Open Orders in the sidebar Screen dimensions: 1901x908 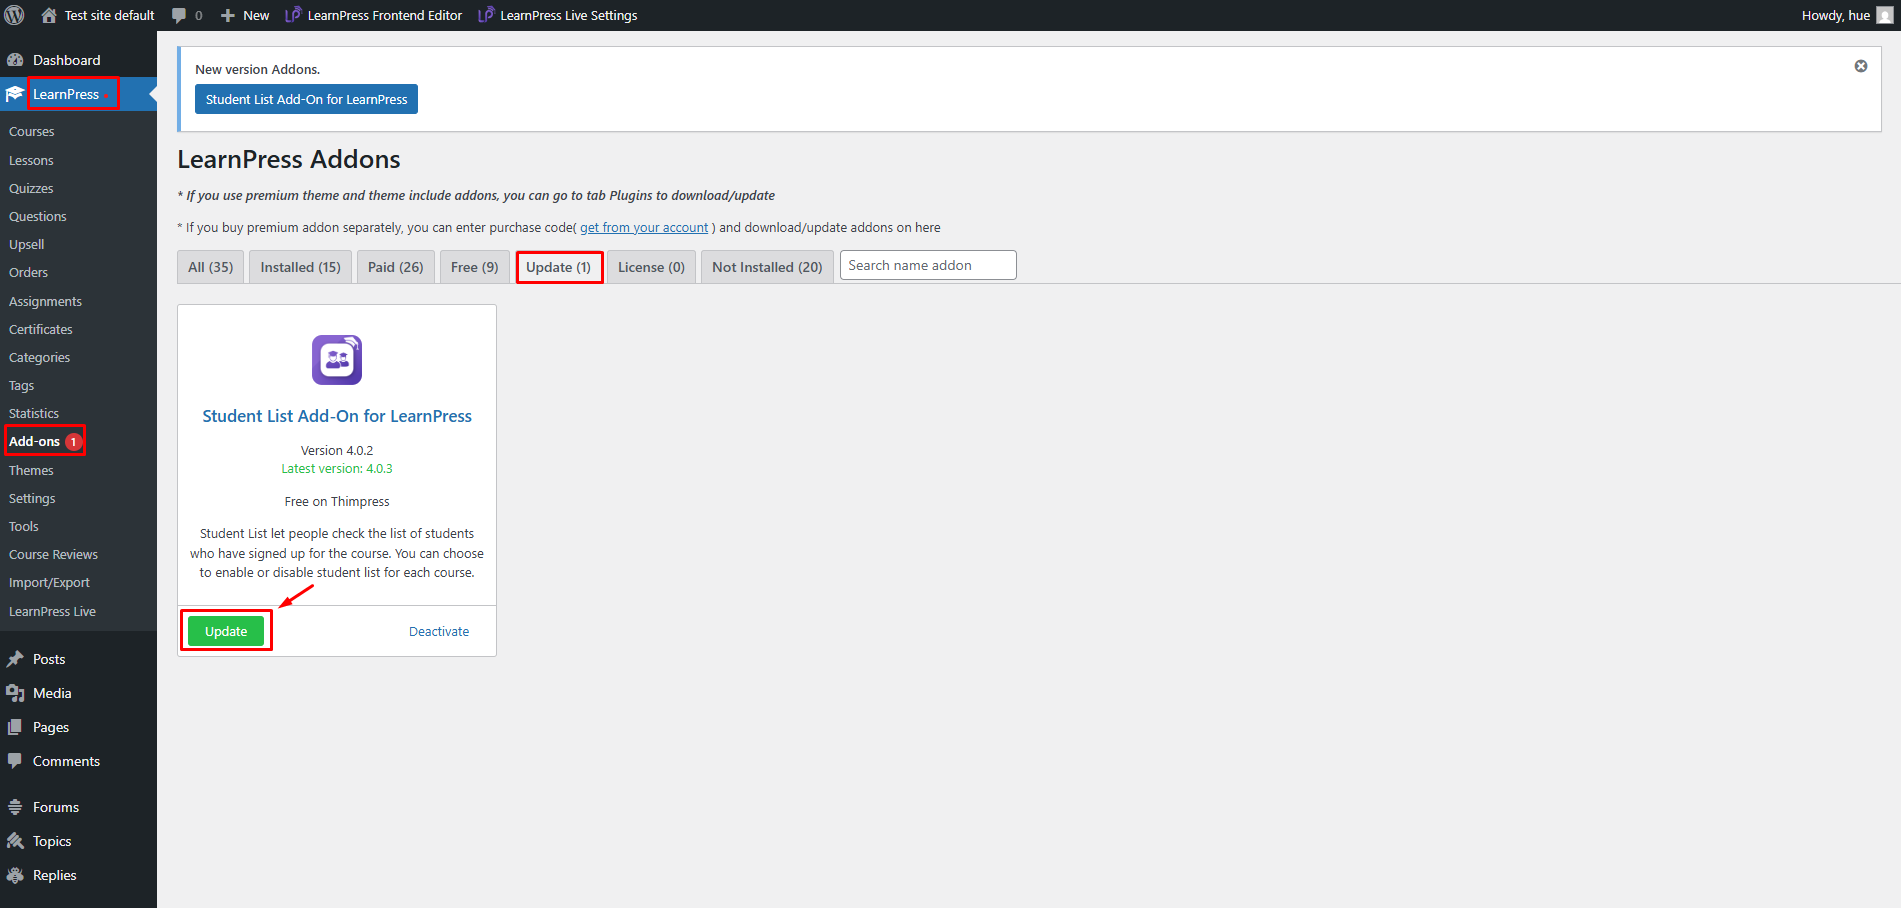(28, 272)
